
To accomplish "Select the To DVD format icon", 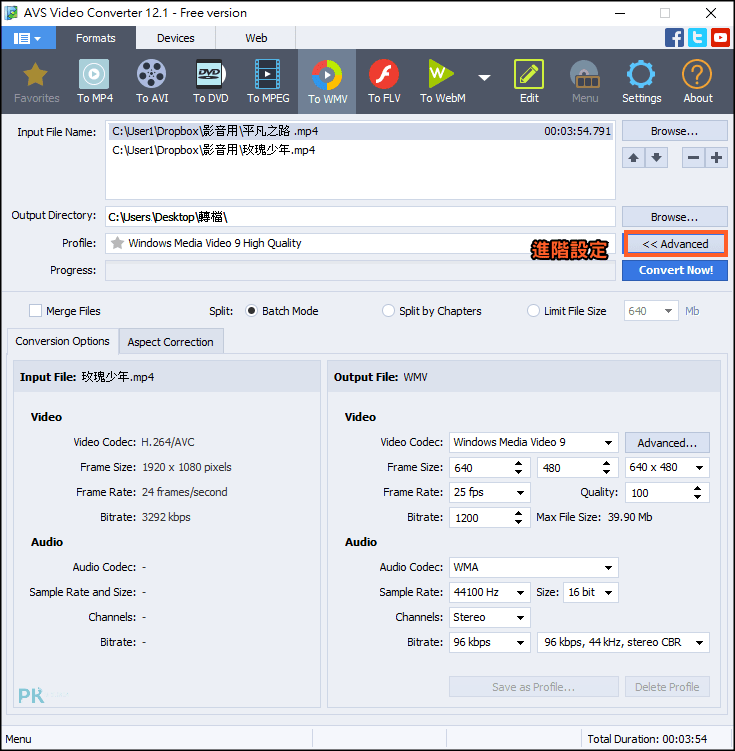I will point(210,82).
